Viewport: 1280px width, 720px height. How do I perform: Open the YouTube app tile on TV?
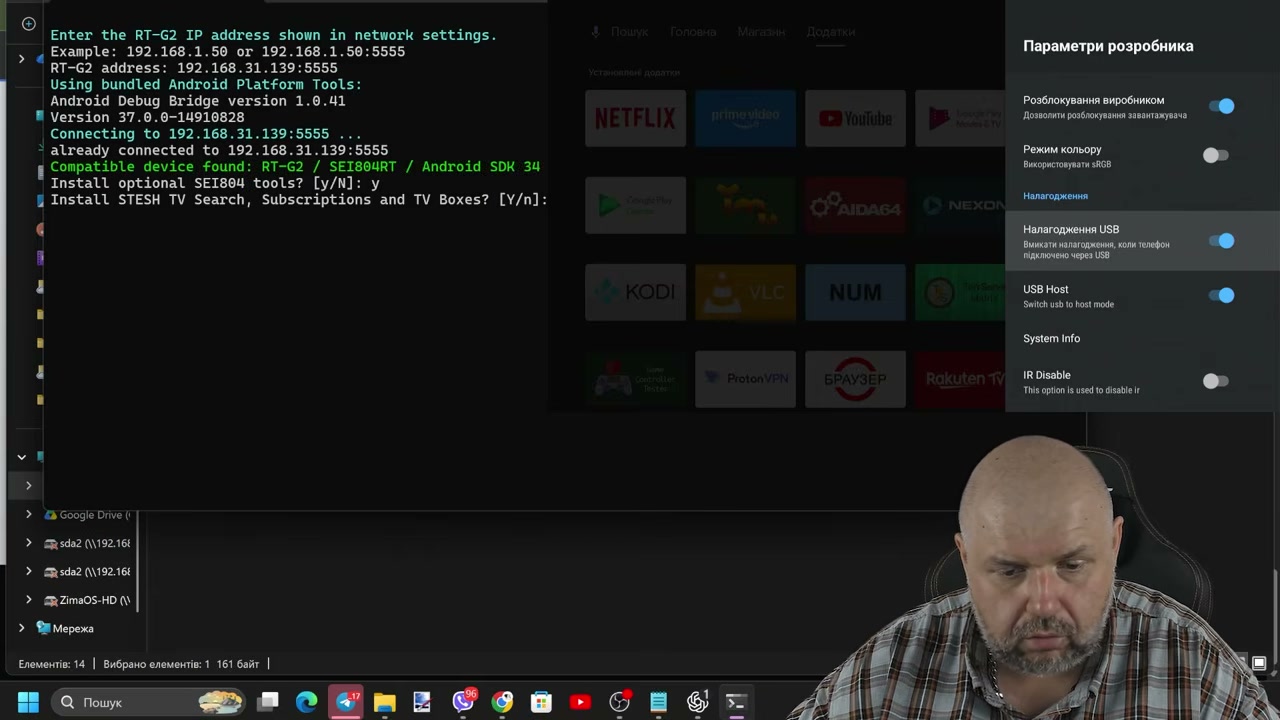click(855, 119)
